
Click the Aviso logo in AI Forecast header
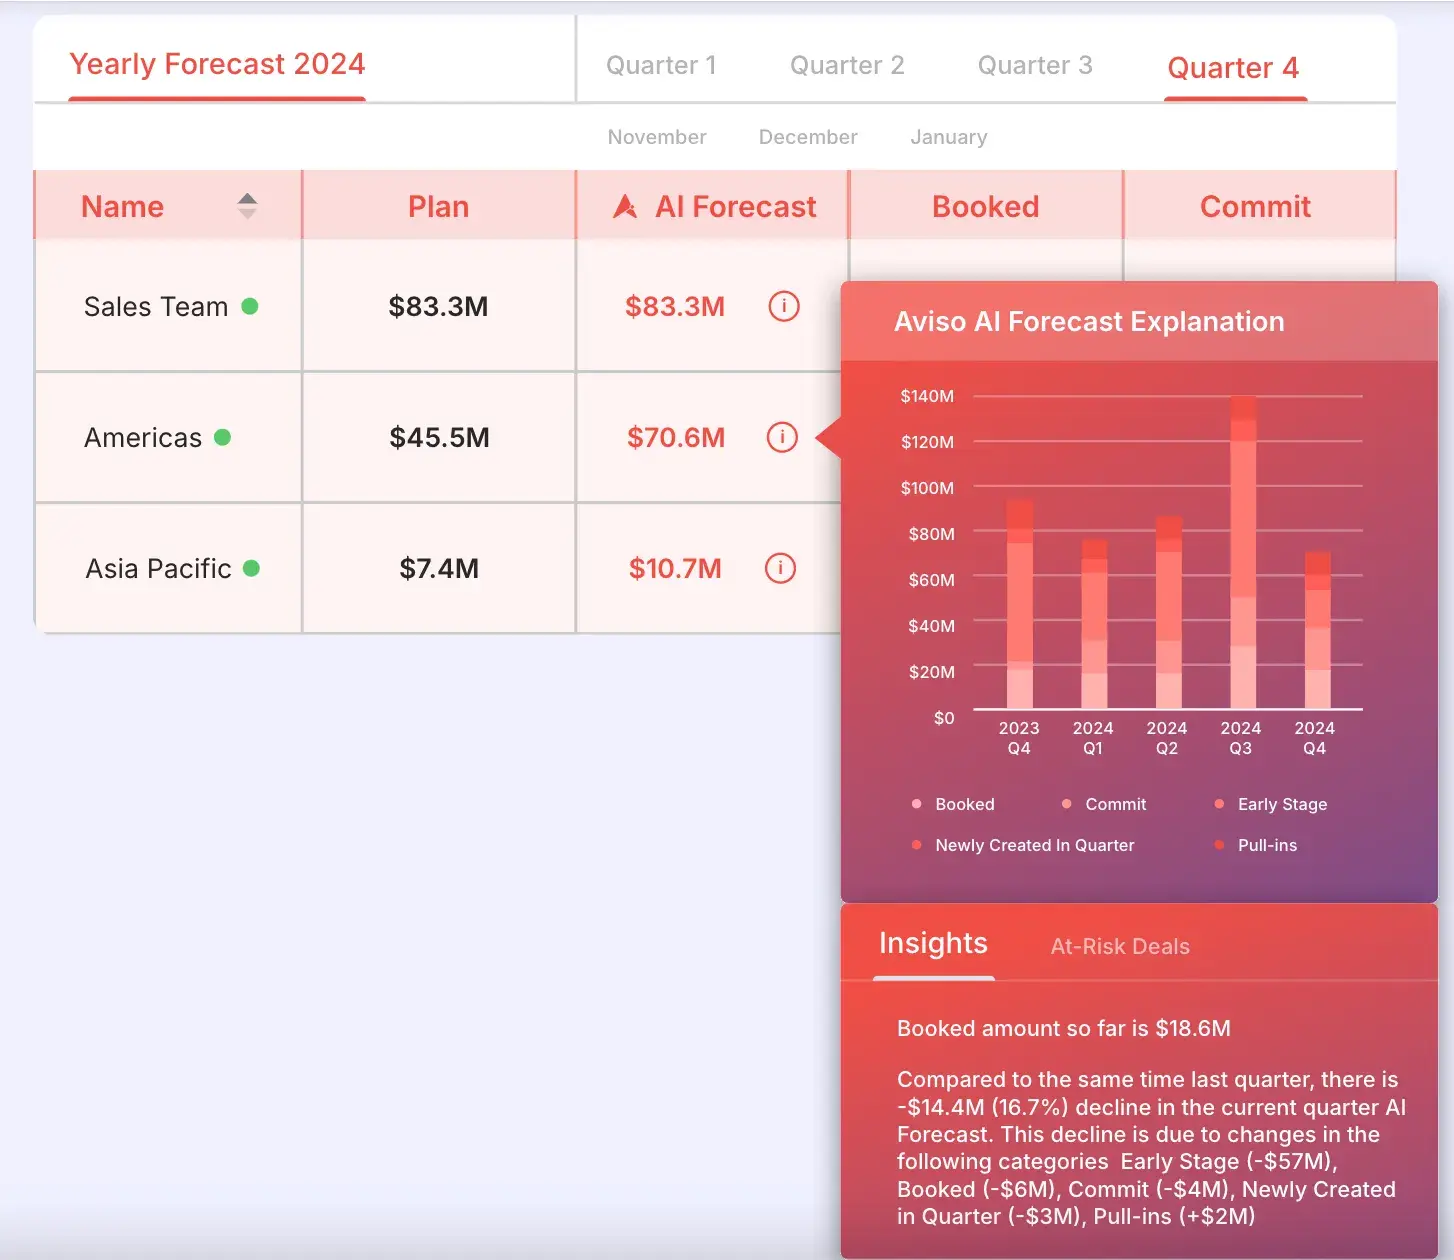tap(625, 207)
